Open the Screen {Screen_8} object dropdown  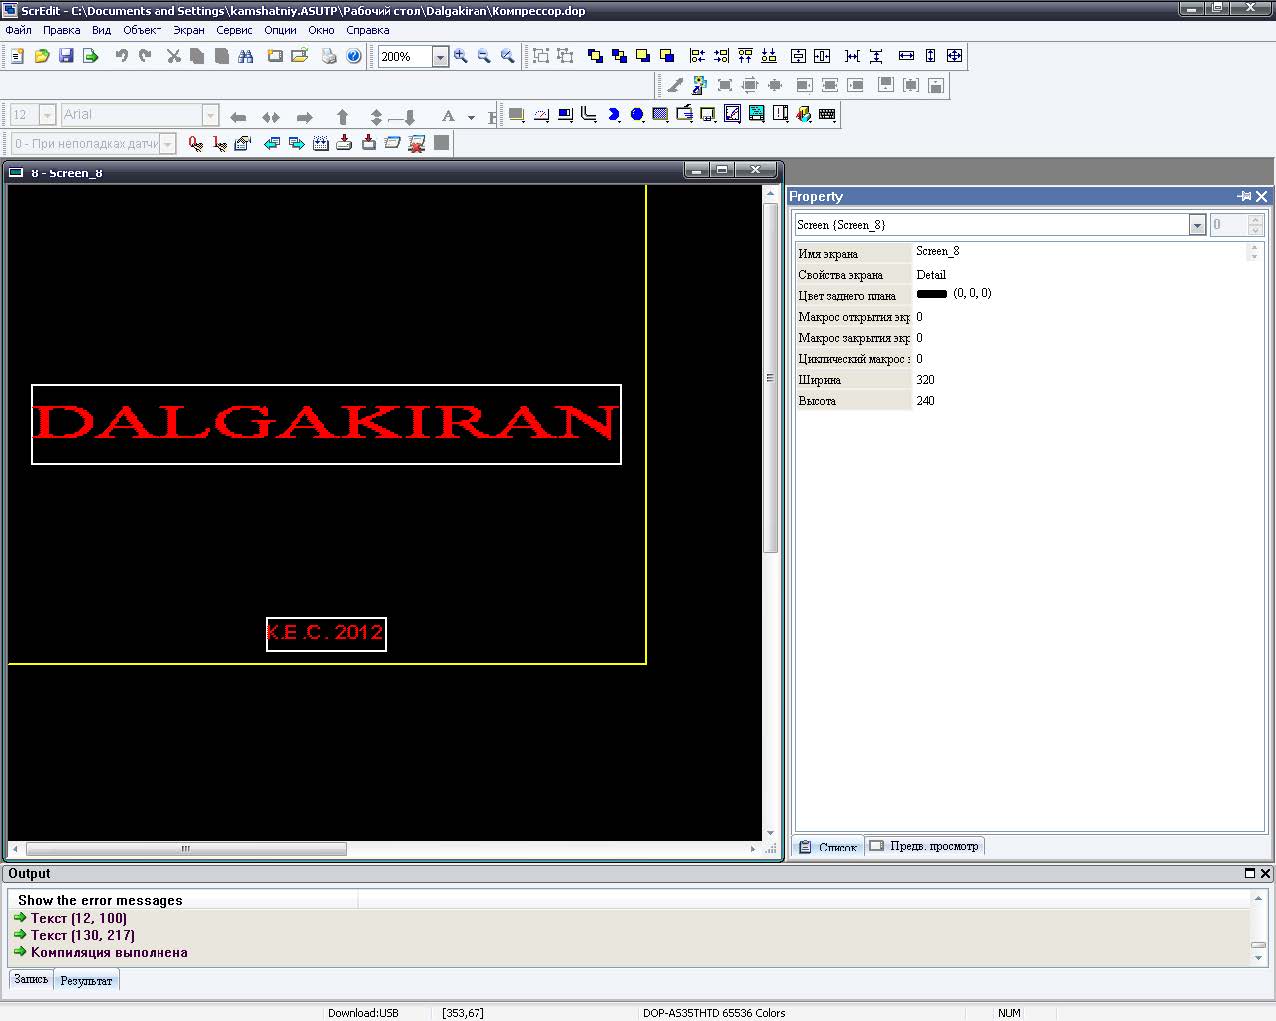coord(1197,225)
